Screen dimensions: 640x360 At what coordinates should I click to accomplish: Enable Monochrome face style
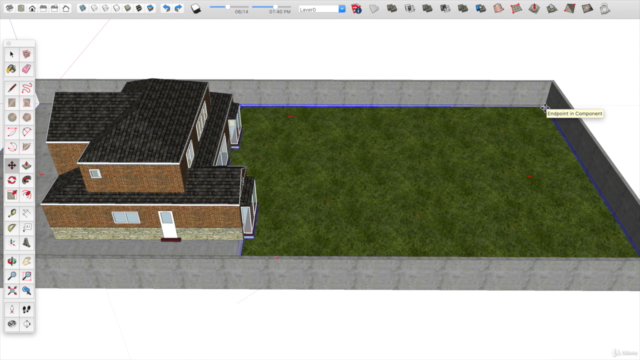click(x=150, y=8)
